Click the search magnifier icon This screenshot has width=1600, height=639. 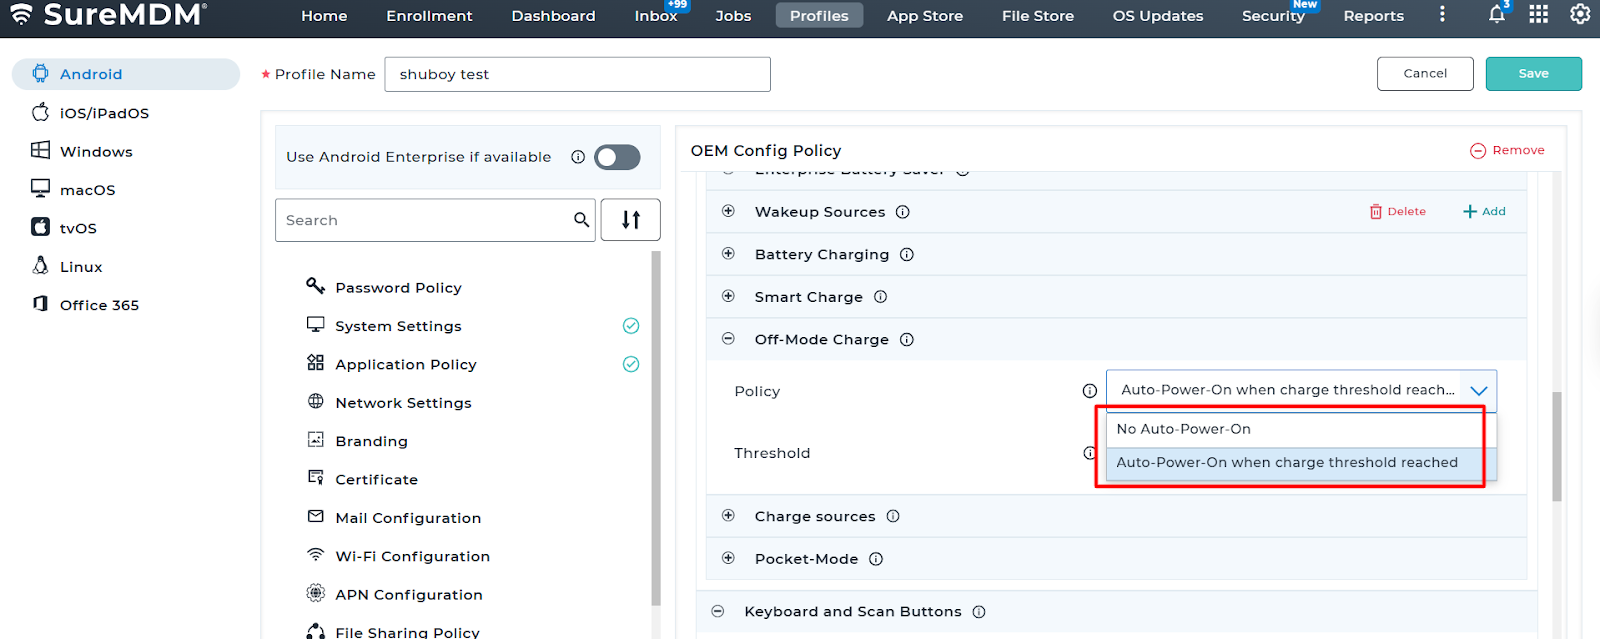coord(581,220)
